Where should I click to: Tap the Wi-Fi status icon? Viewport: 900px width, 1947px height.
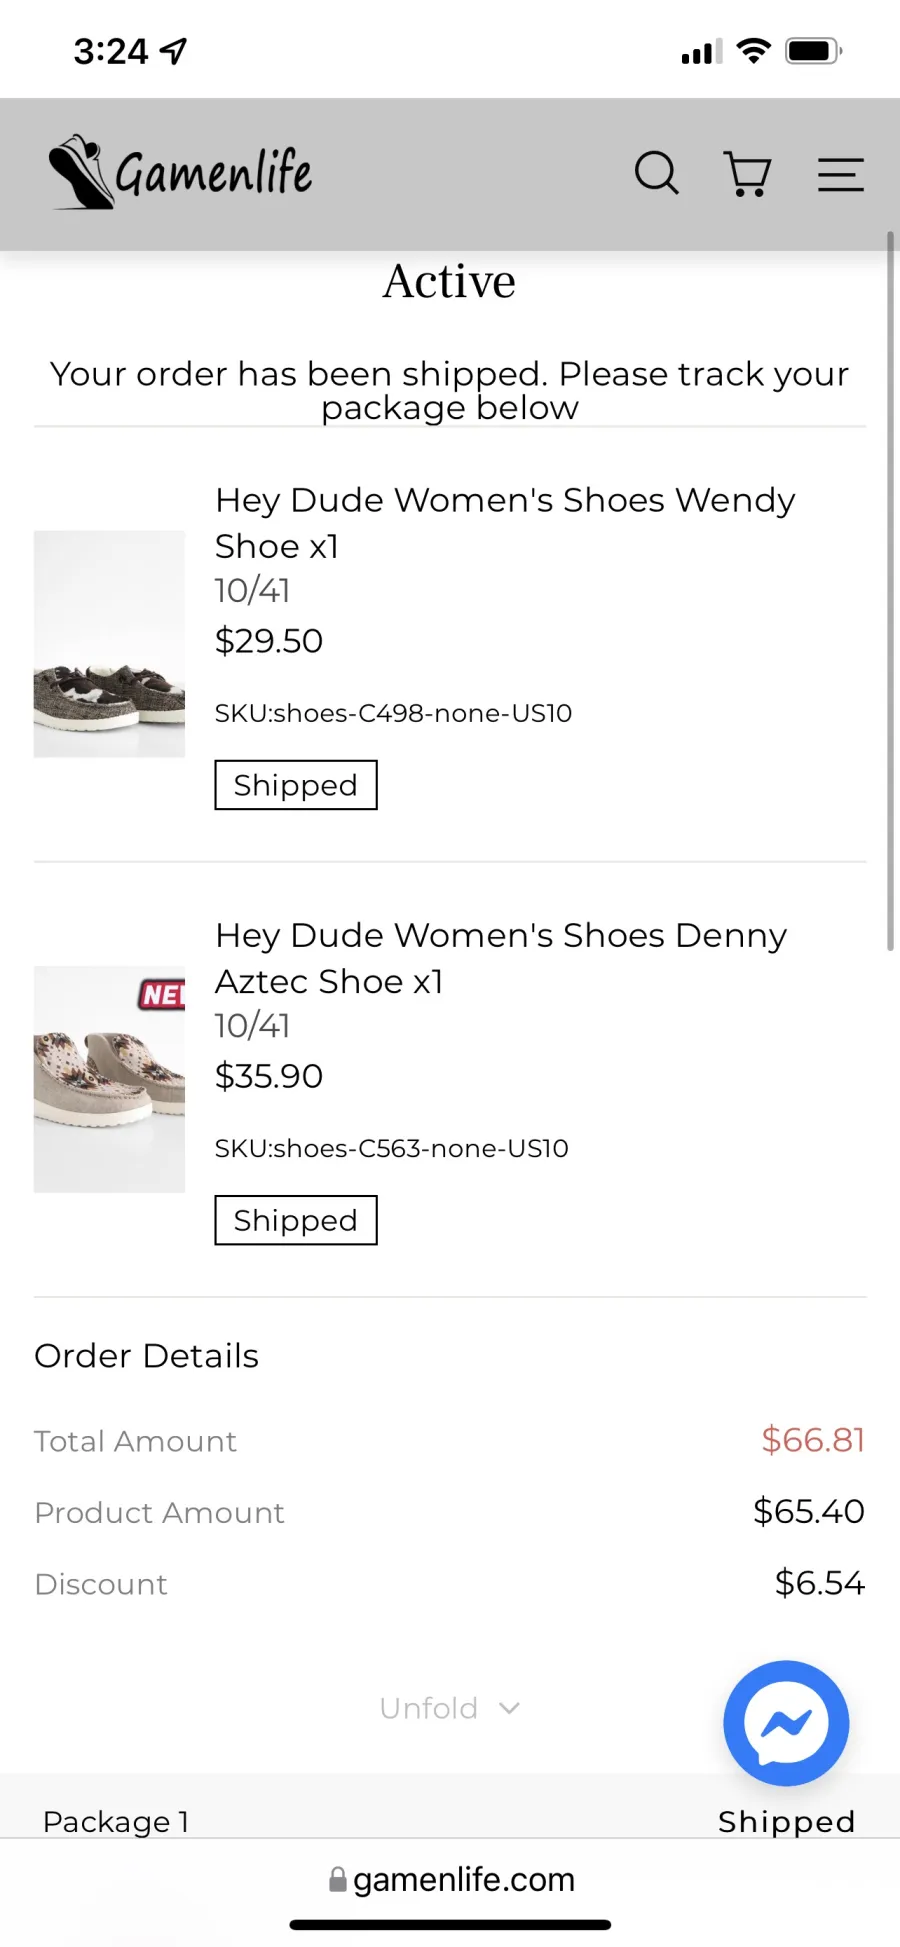[x=754, y=51]
